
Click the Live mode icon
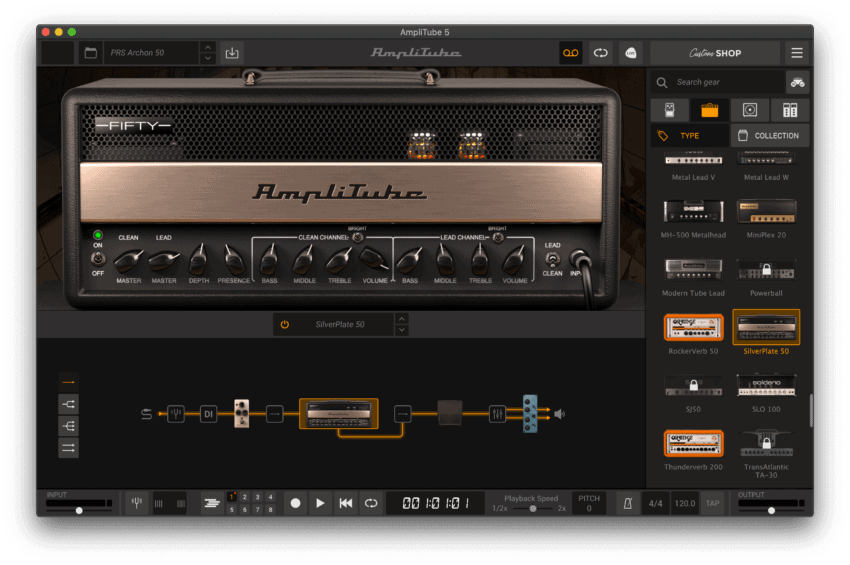(630, 53)
